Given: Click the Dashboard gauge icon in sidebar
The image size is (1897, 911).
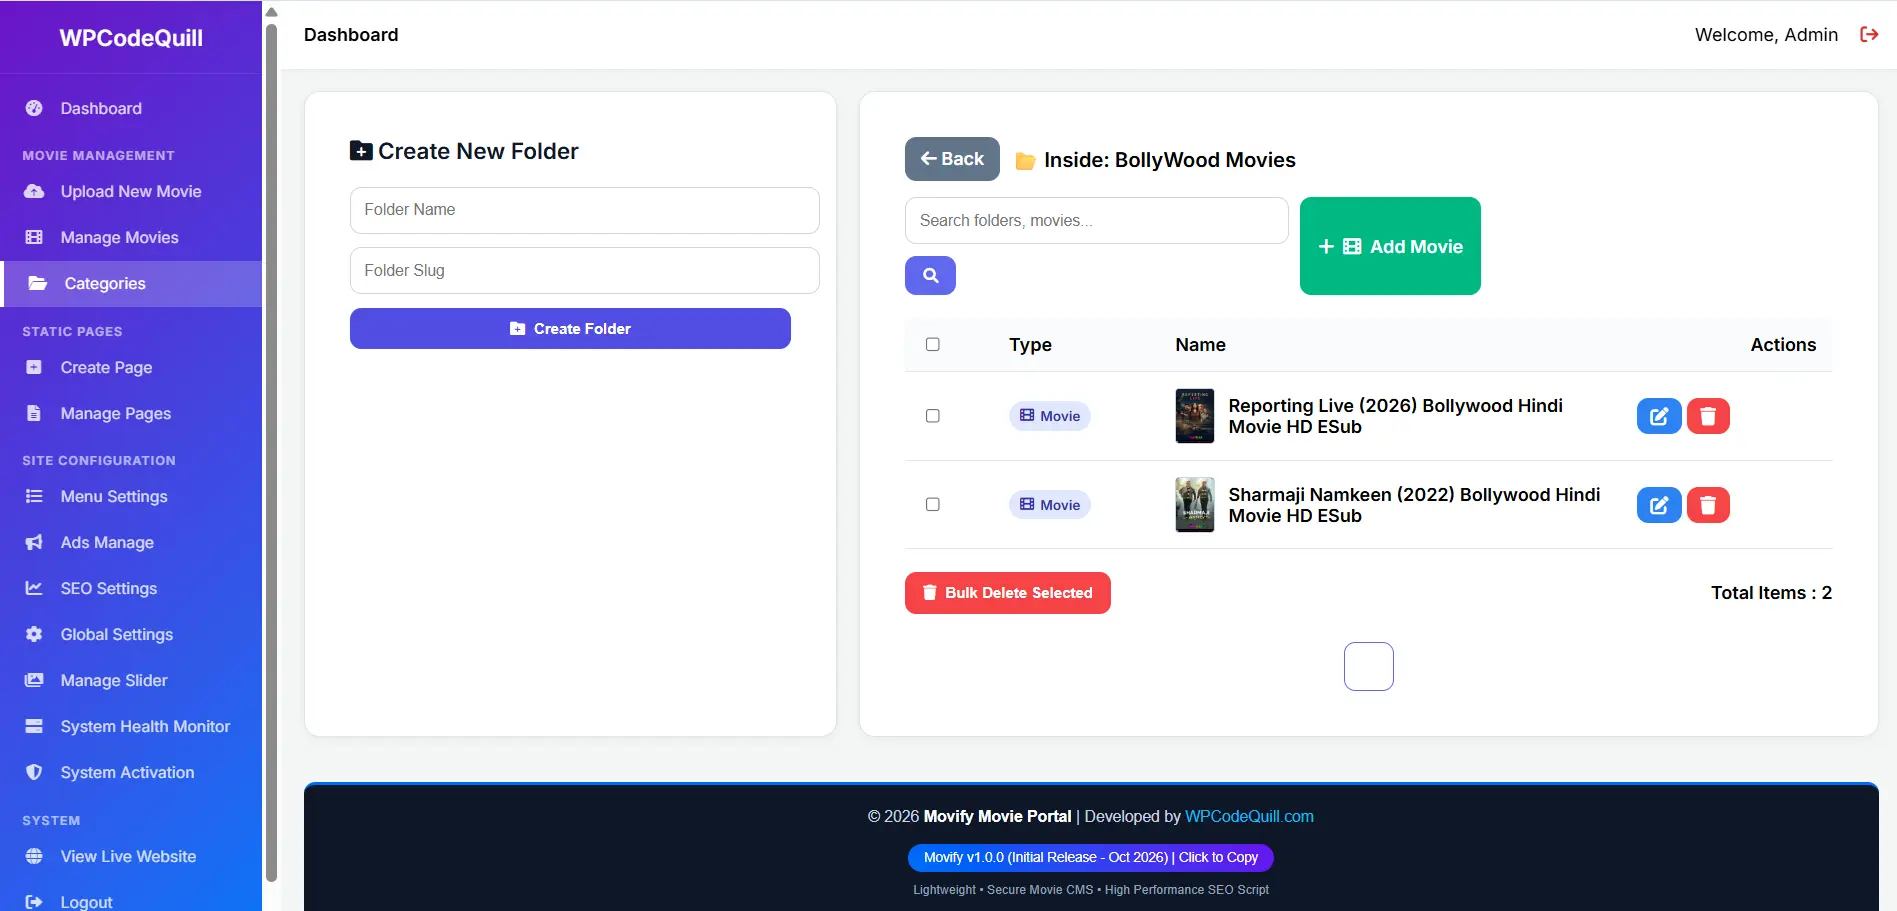Looking at the screenshot, I should [34, 108].
